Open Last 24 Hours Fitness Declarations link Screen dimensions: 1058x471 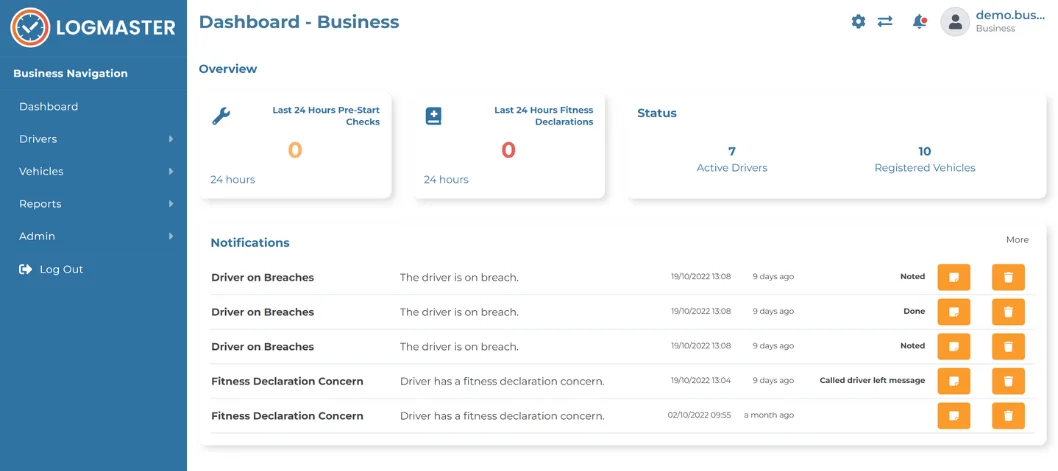click(x=544, y=116)
